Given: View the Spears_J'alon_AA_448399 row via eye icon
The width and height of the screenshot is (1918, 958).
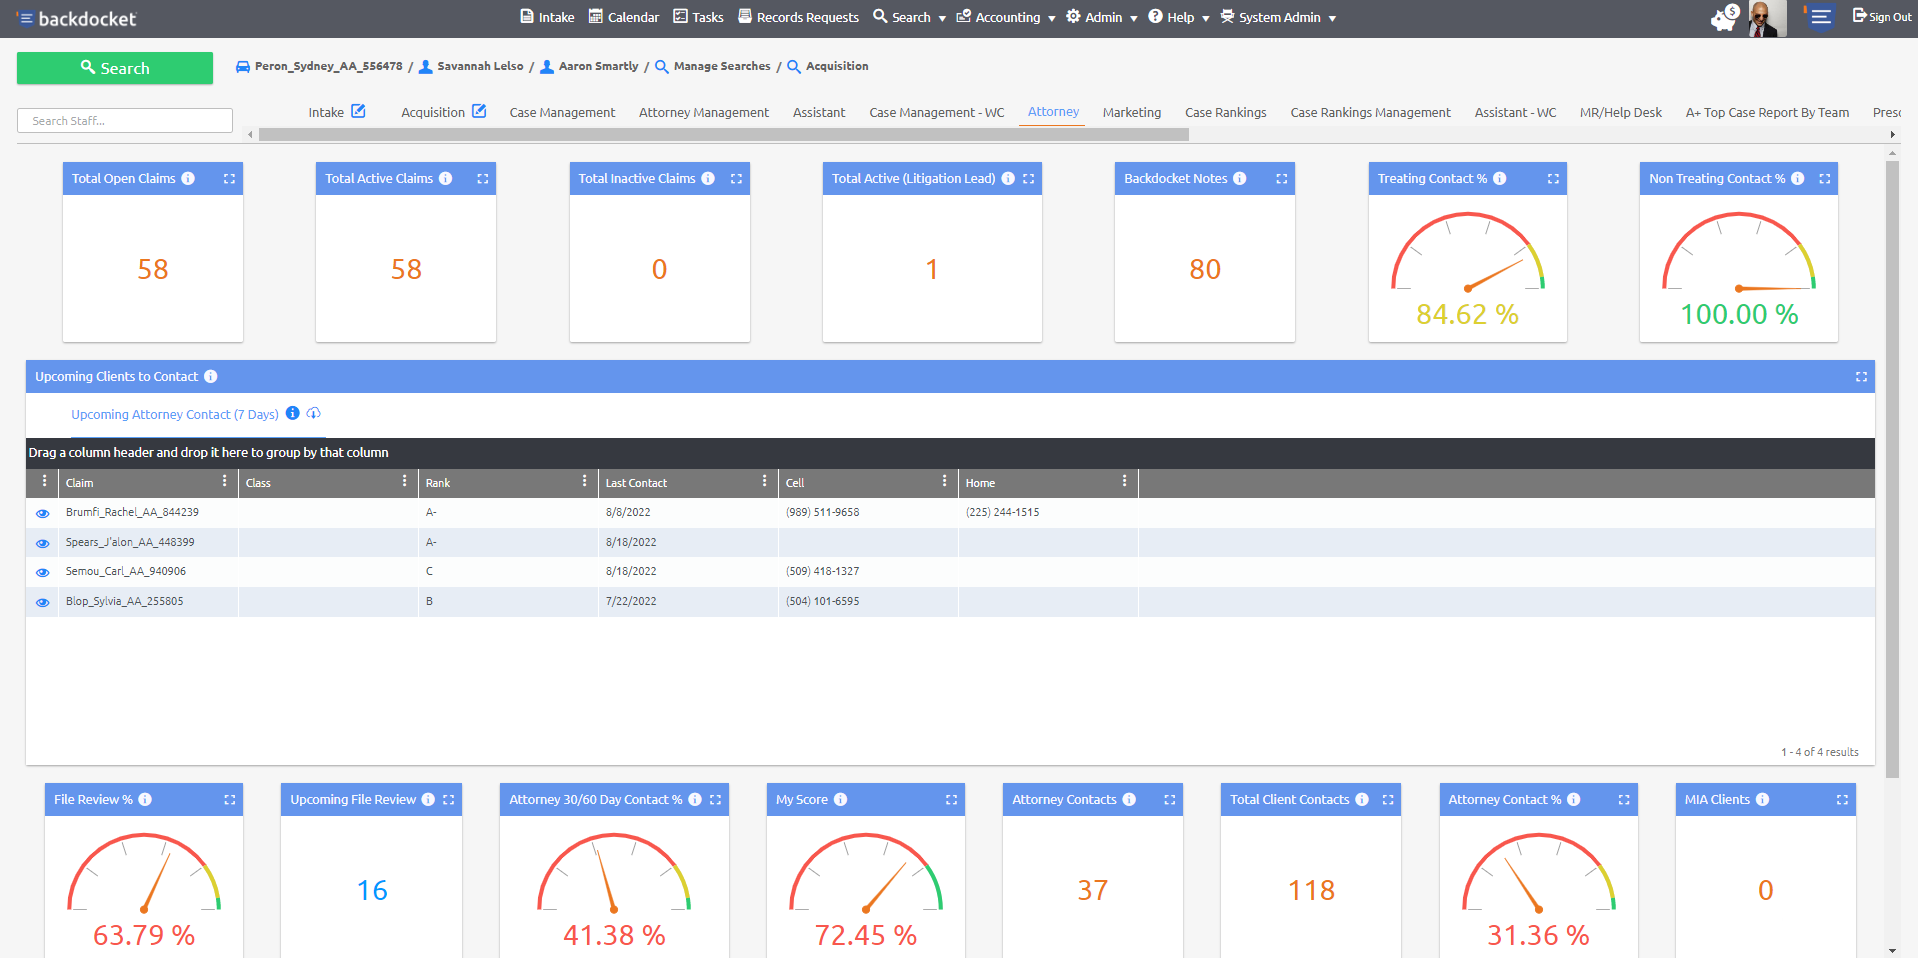Looking at the screenshot, I should 42,543.
